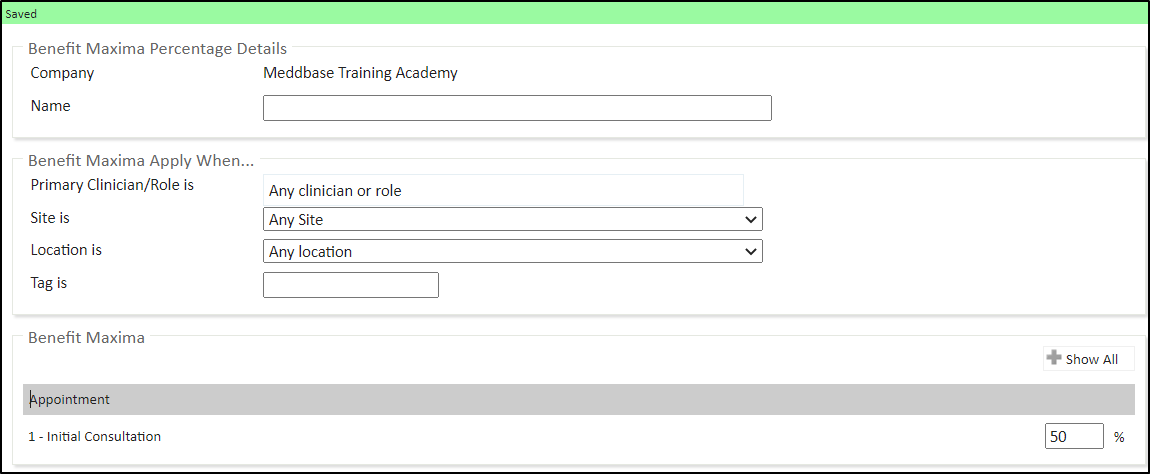This screenshot has height=474, width=1150.
Task: Select the Any clinician or role field
Action: click(x=503, y=190)
